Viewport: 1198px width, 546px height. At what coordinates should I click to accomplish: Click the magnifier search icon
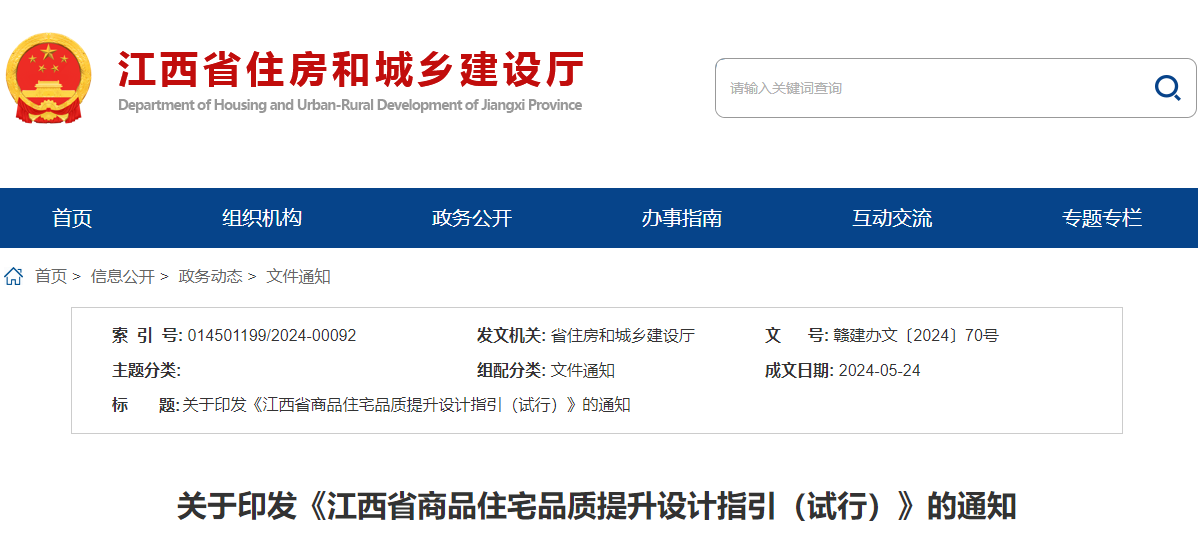[x=1167, y=88]
